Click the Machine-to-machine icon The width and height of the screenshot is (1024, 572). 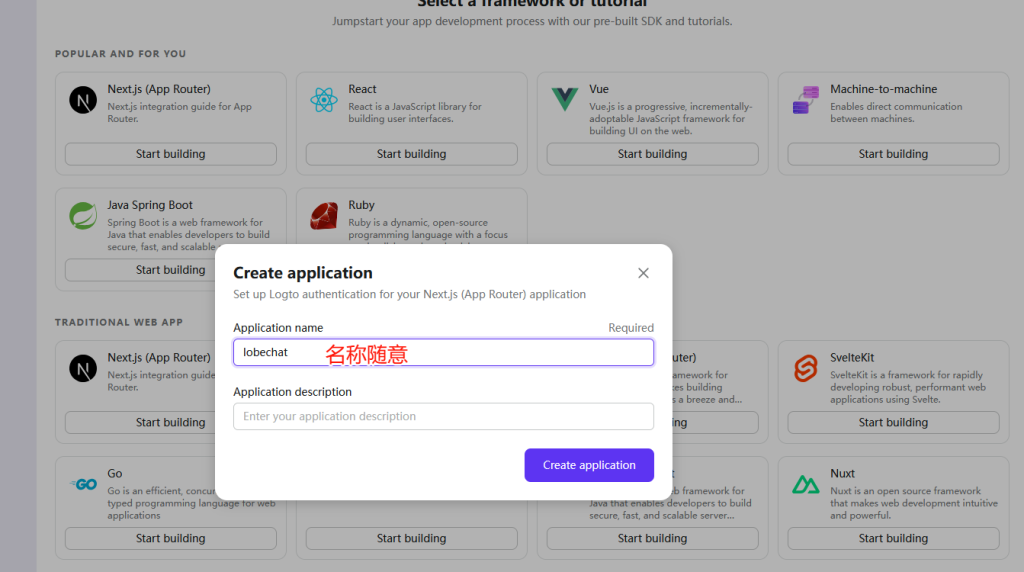pos(806,100)
